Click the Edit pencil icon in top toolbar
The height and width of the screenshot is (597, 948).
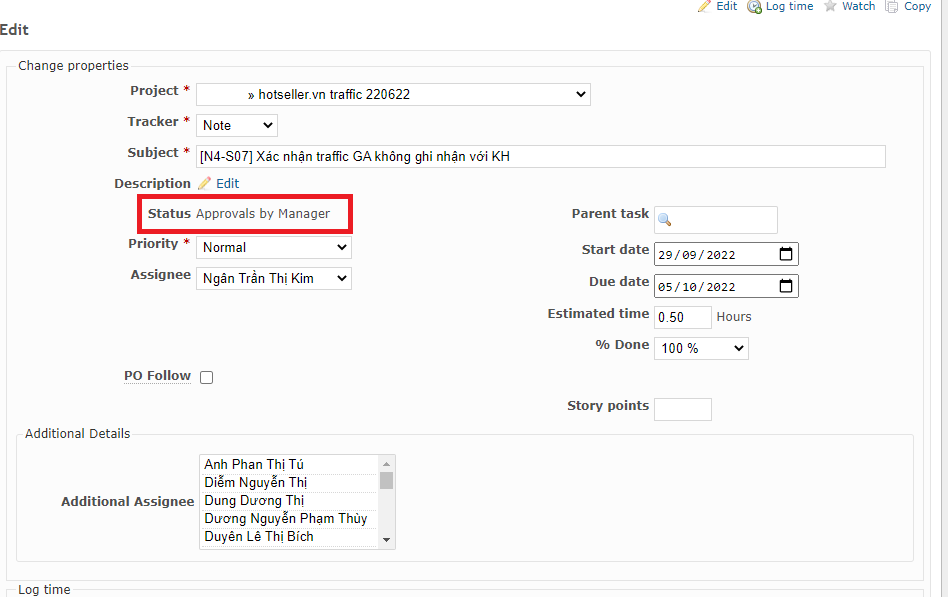(x=705, y=6)
